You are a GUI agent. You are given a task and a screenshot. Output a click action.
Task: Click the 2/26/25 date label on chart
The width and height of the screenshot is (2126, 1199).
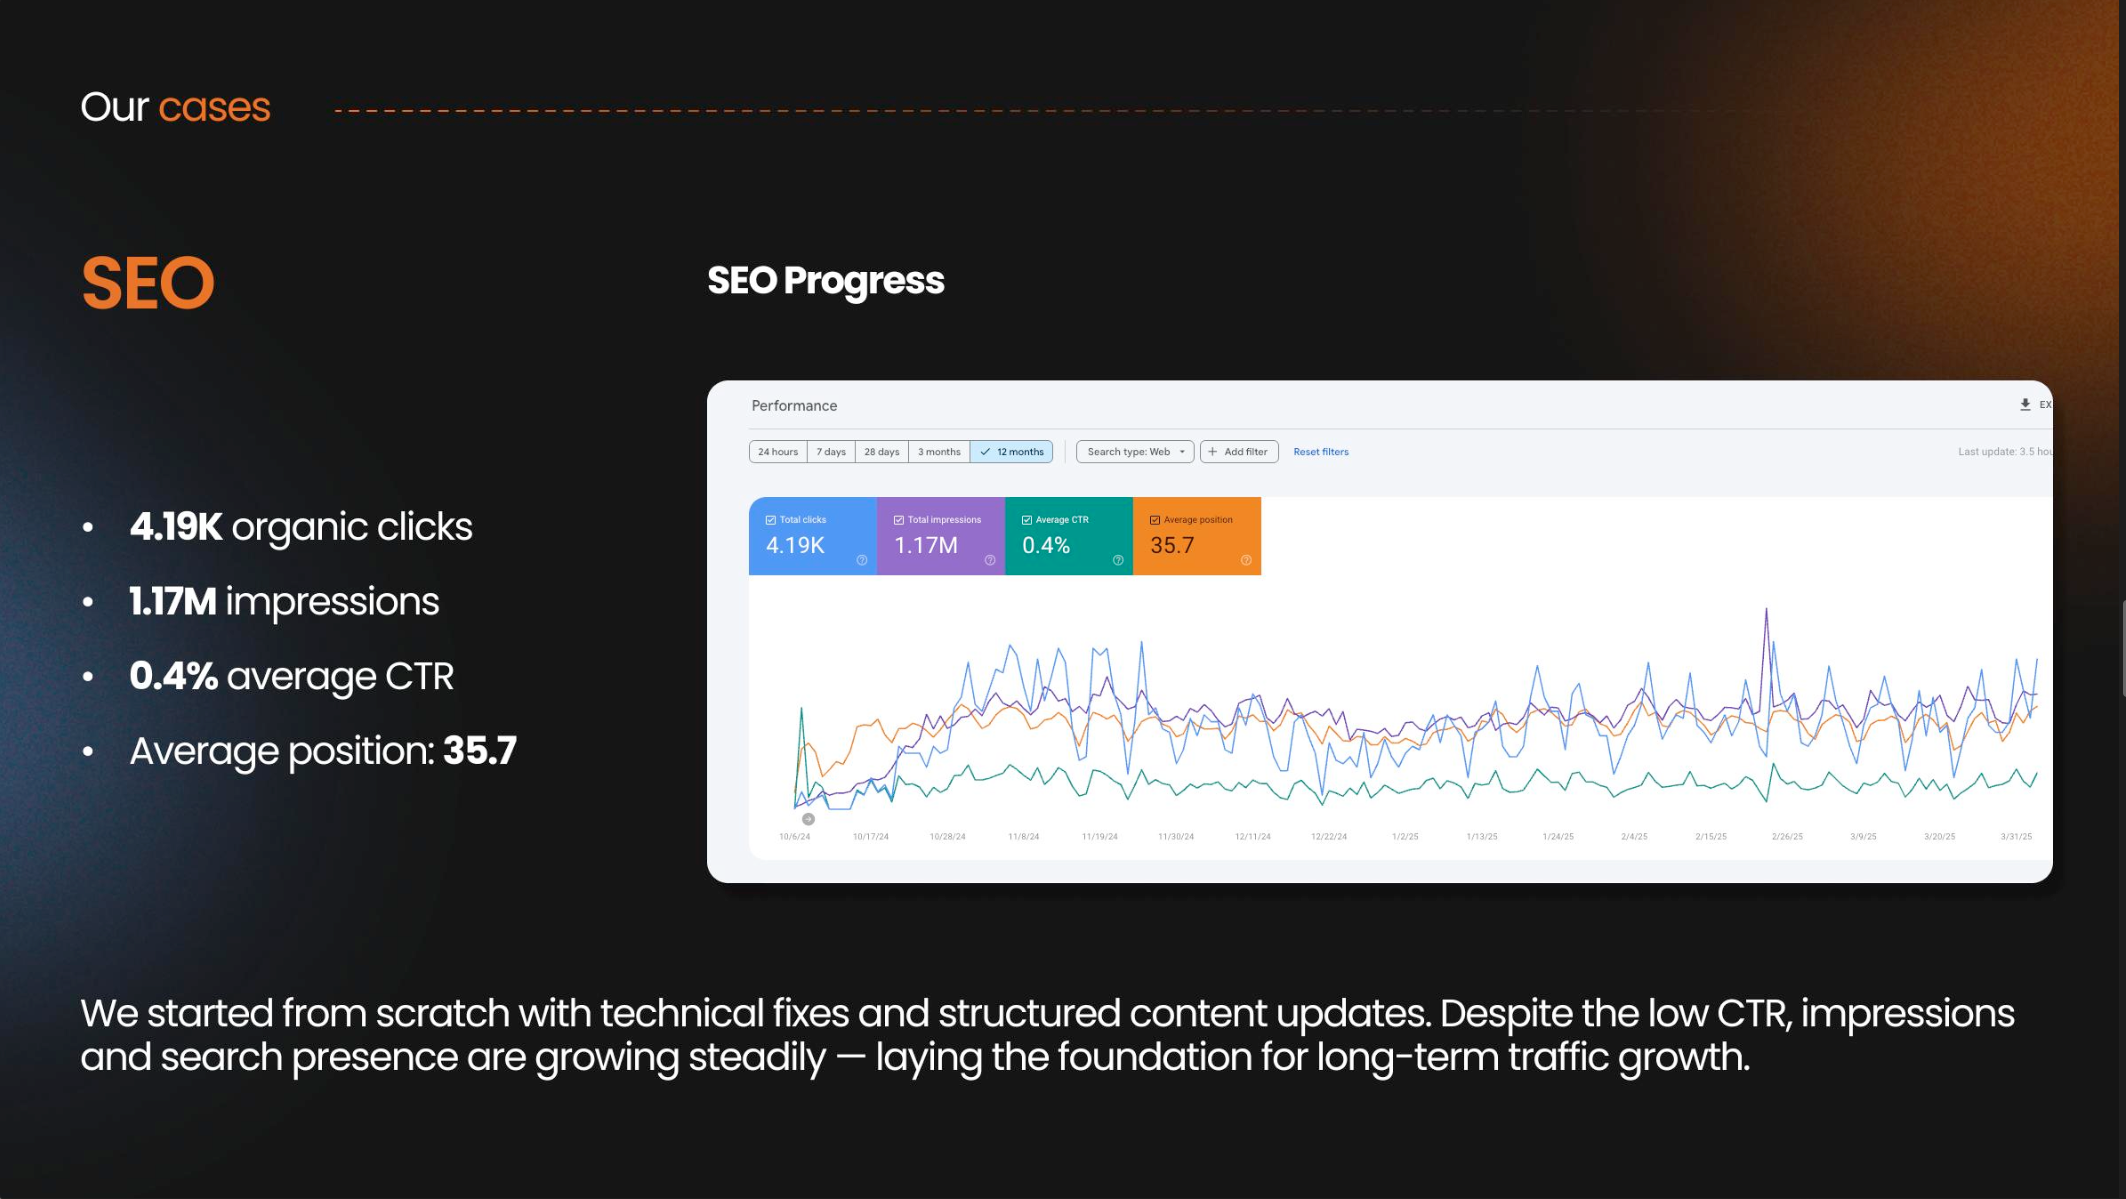click(x=1786, y=837)
